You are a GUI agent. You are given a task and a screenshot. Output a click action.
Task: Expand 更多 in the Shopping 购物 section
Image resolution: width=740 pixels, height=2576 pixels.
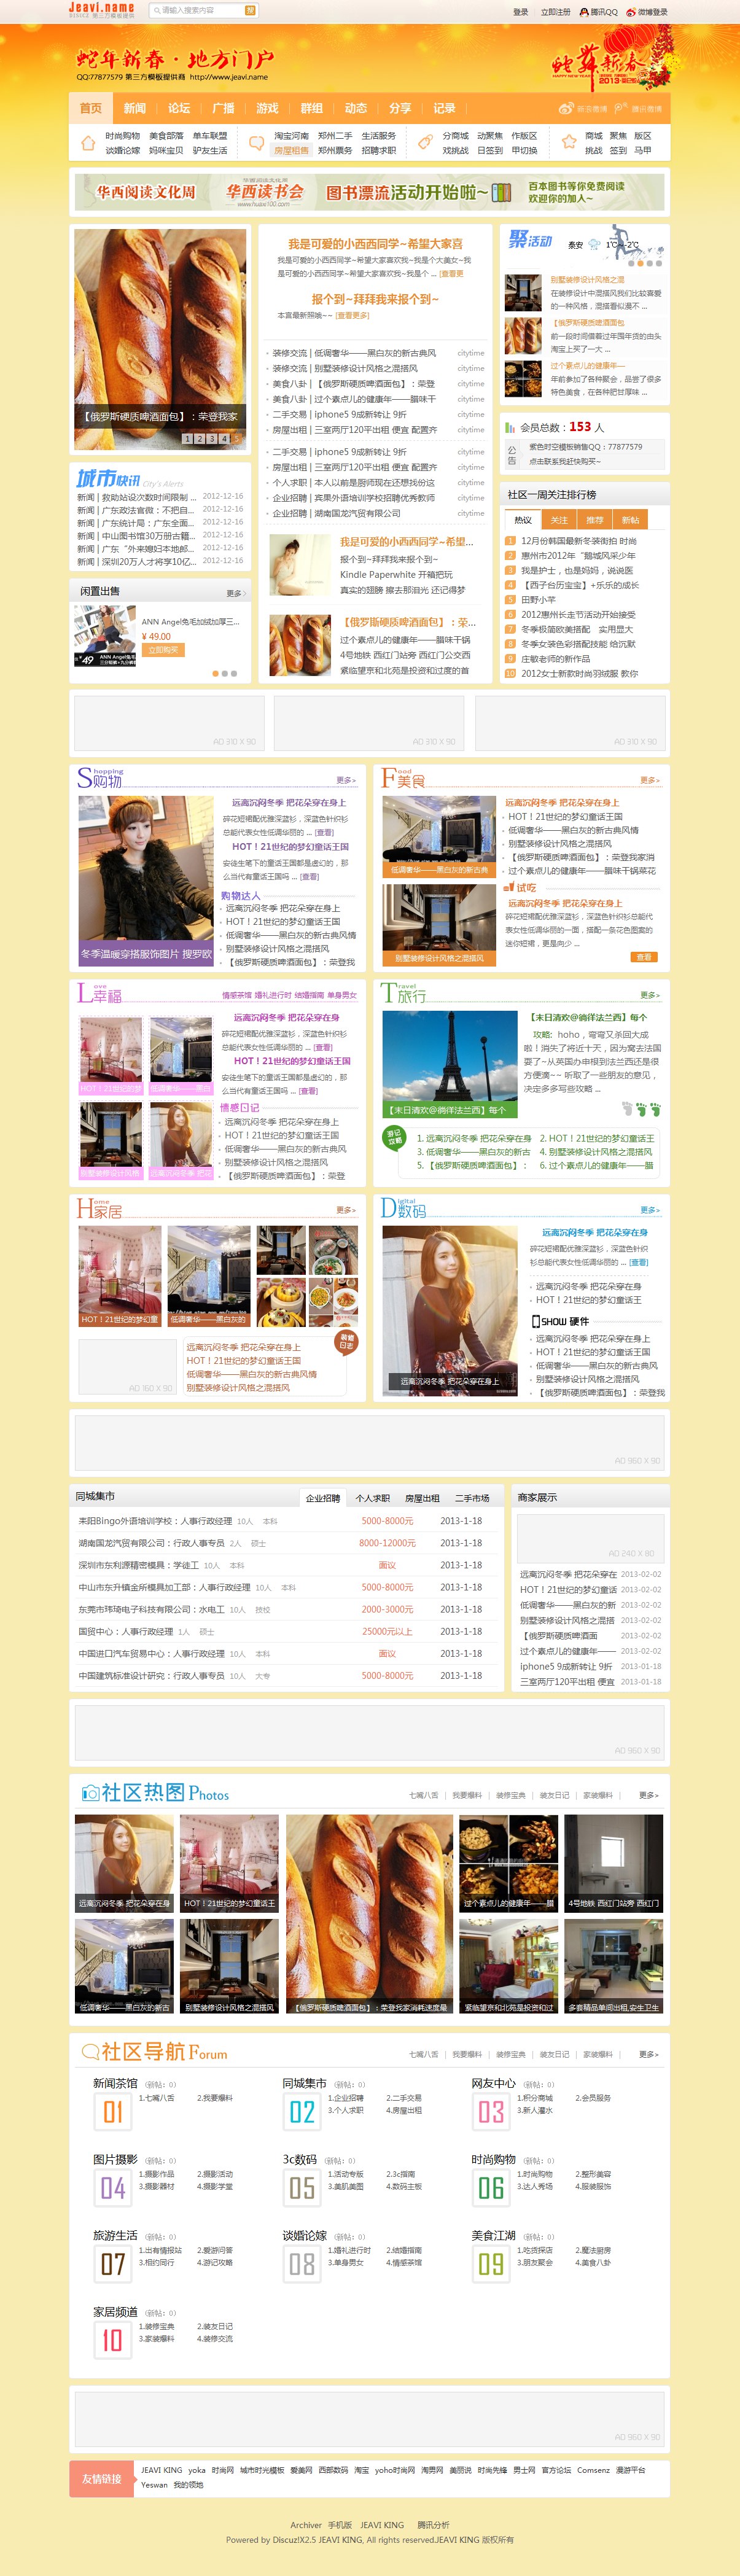[345, 780]
